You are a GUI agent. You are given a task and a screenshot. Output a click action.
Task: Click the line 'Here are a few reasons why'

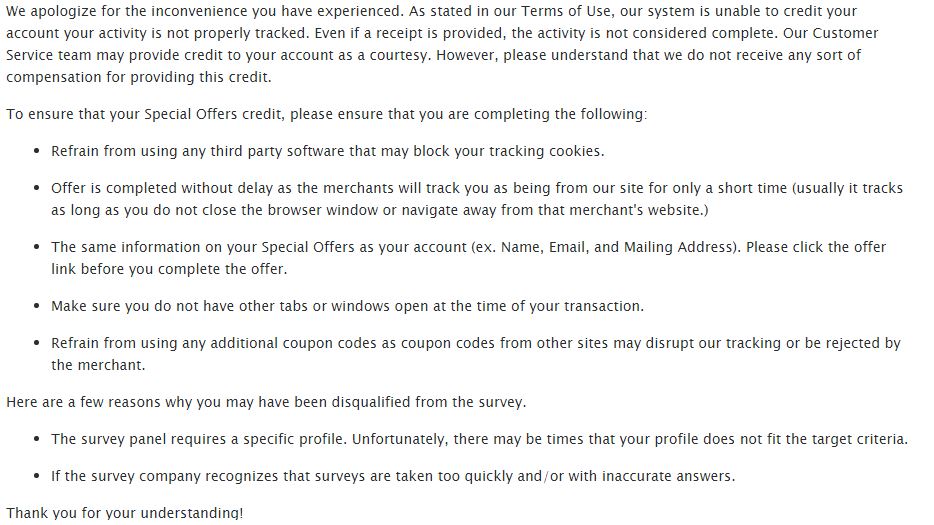point(266,402)
